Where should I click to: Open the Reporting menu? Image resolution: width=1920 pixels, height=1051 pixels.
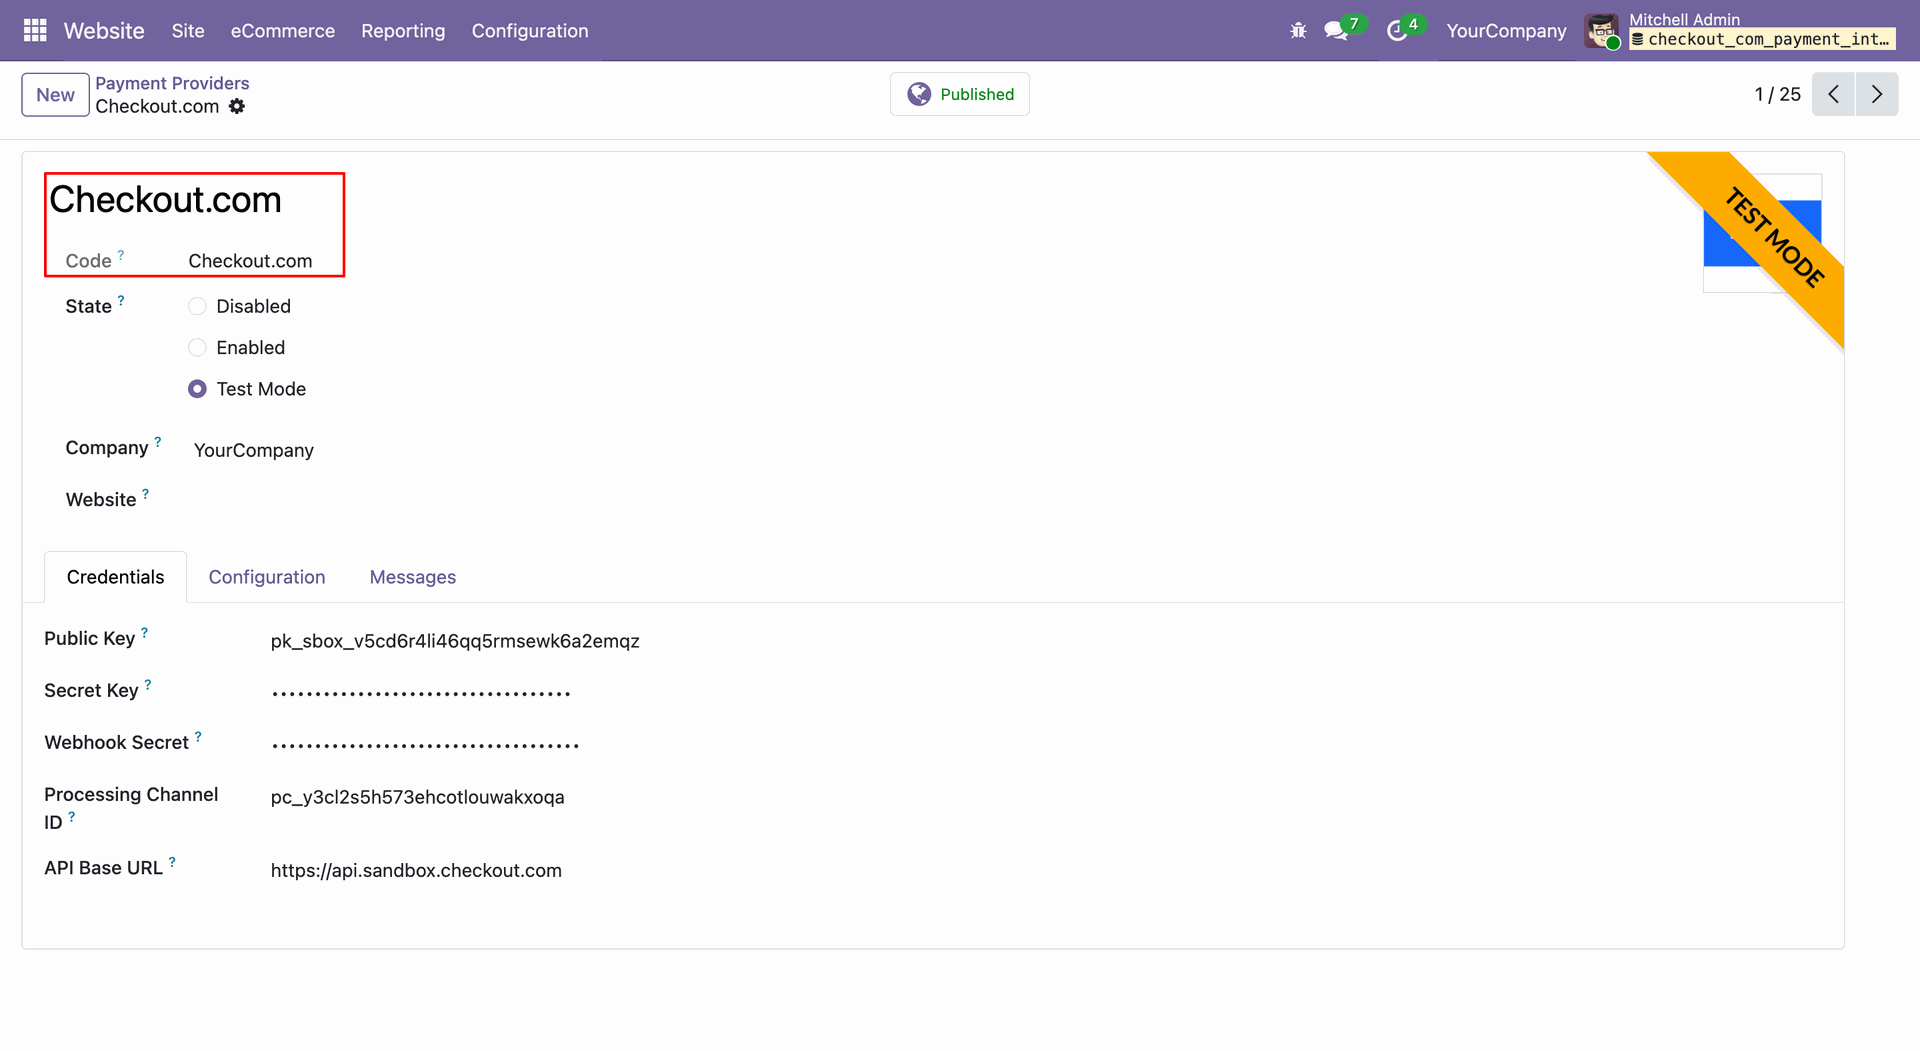click(403, 31)
